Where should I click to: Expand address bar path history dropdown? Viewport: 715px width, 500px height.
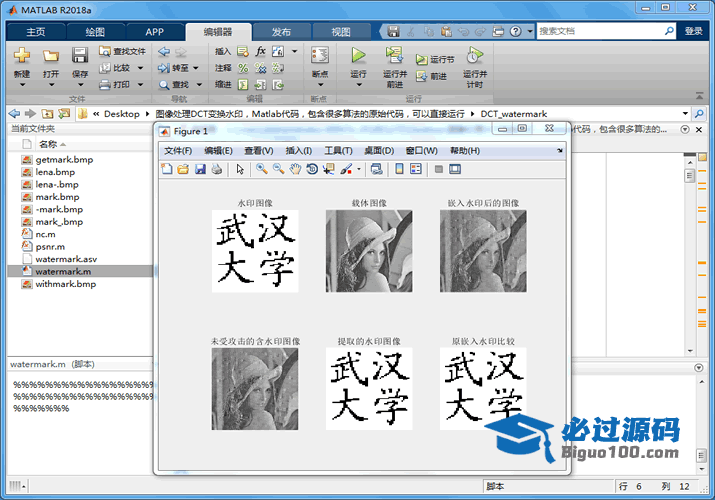(x=685, y=113)
